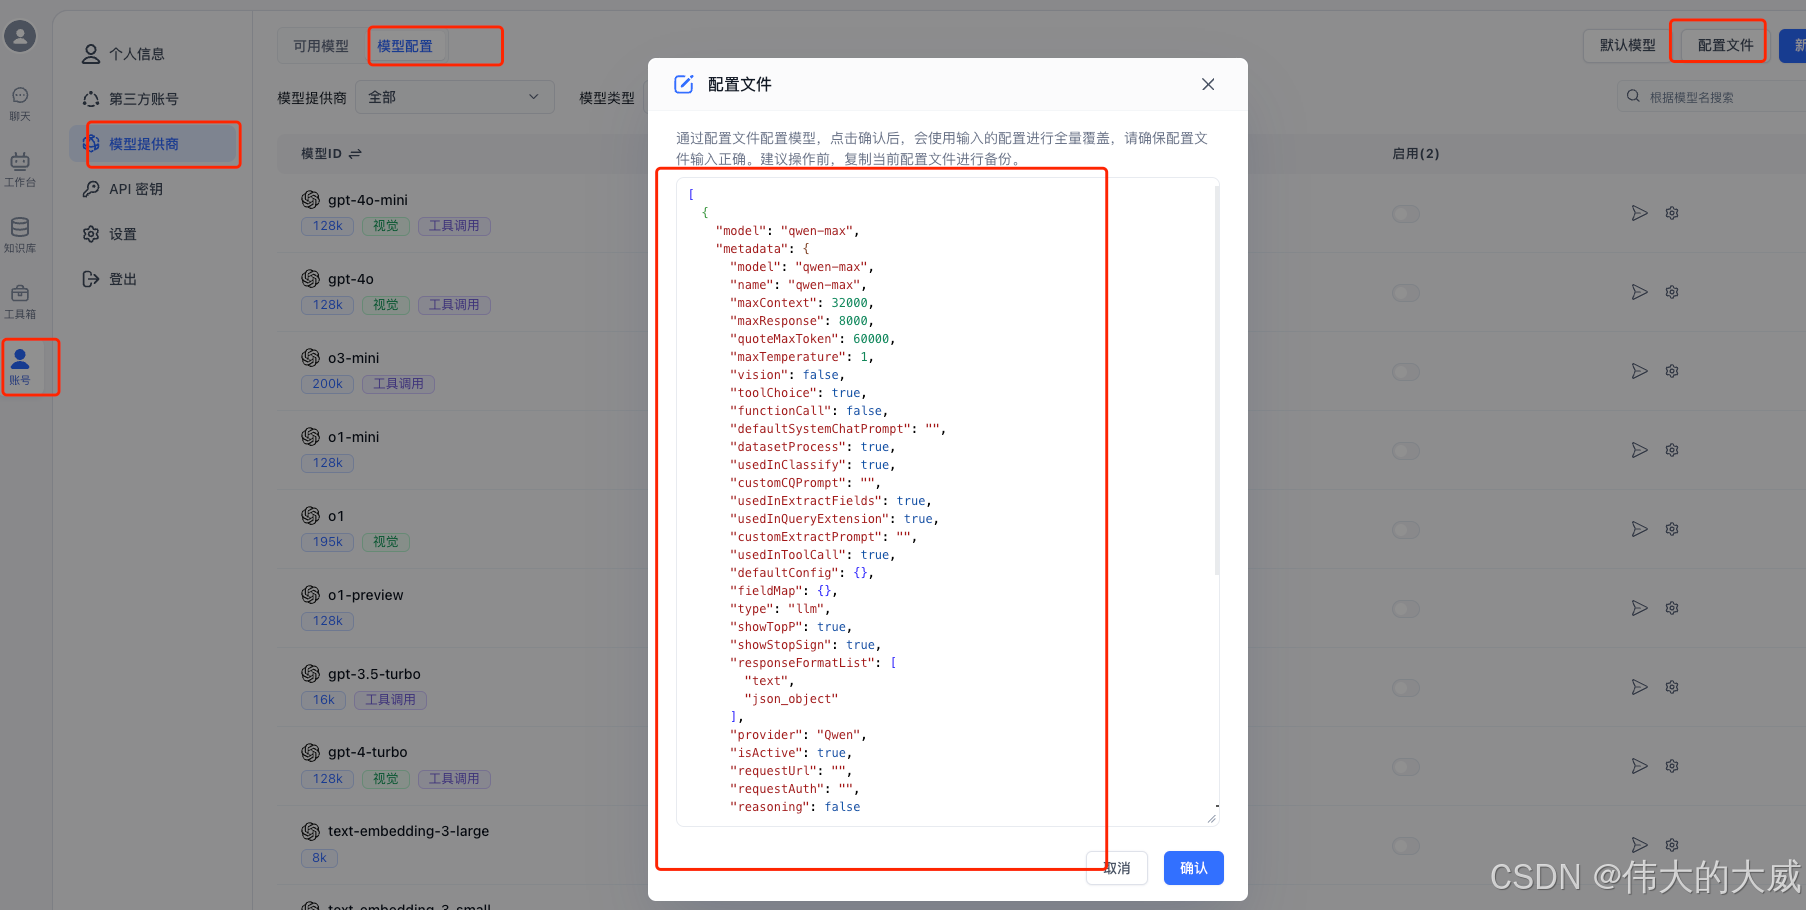Click the test send icon for gpt-4-turbo

coord(1639,766)
